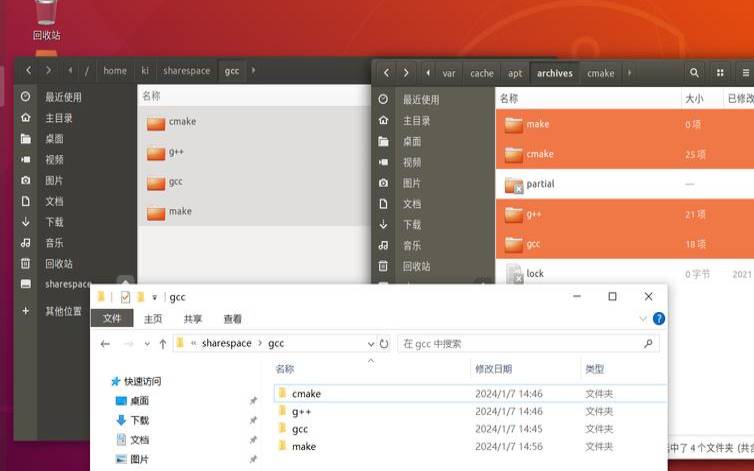754x471 pixels.
Task: Switch to the 主页 ribbon tab
Action: (153, 319)
